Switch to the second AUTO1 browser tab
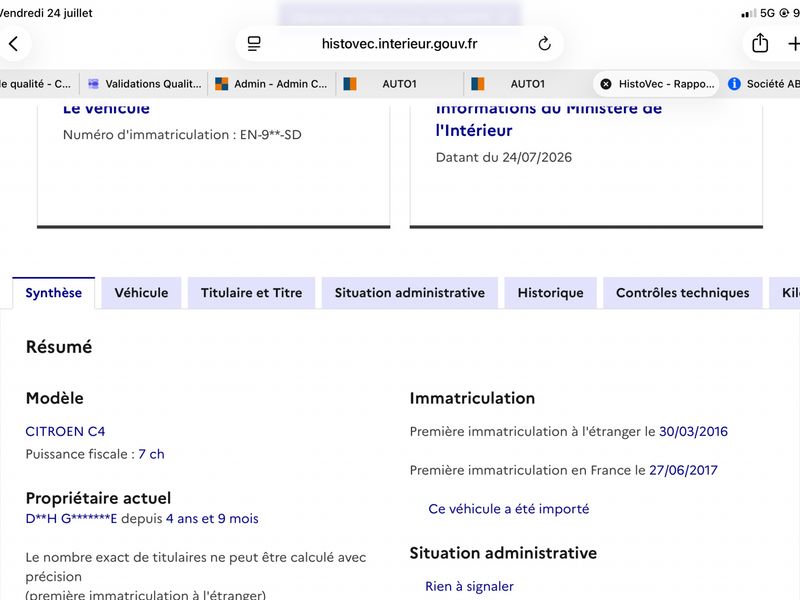 528,84
